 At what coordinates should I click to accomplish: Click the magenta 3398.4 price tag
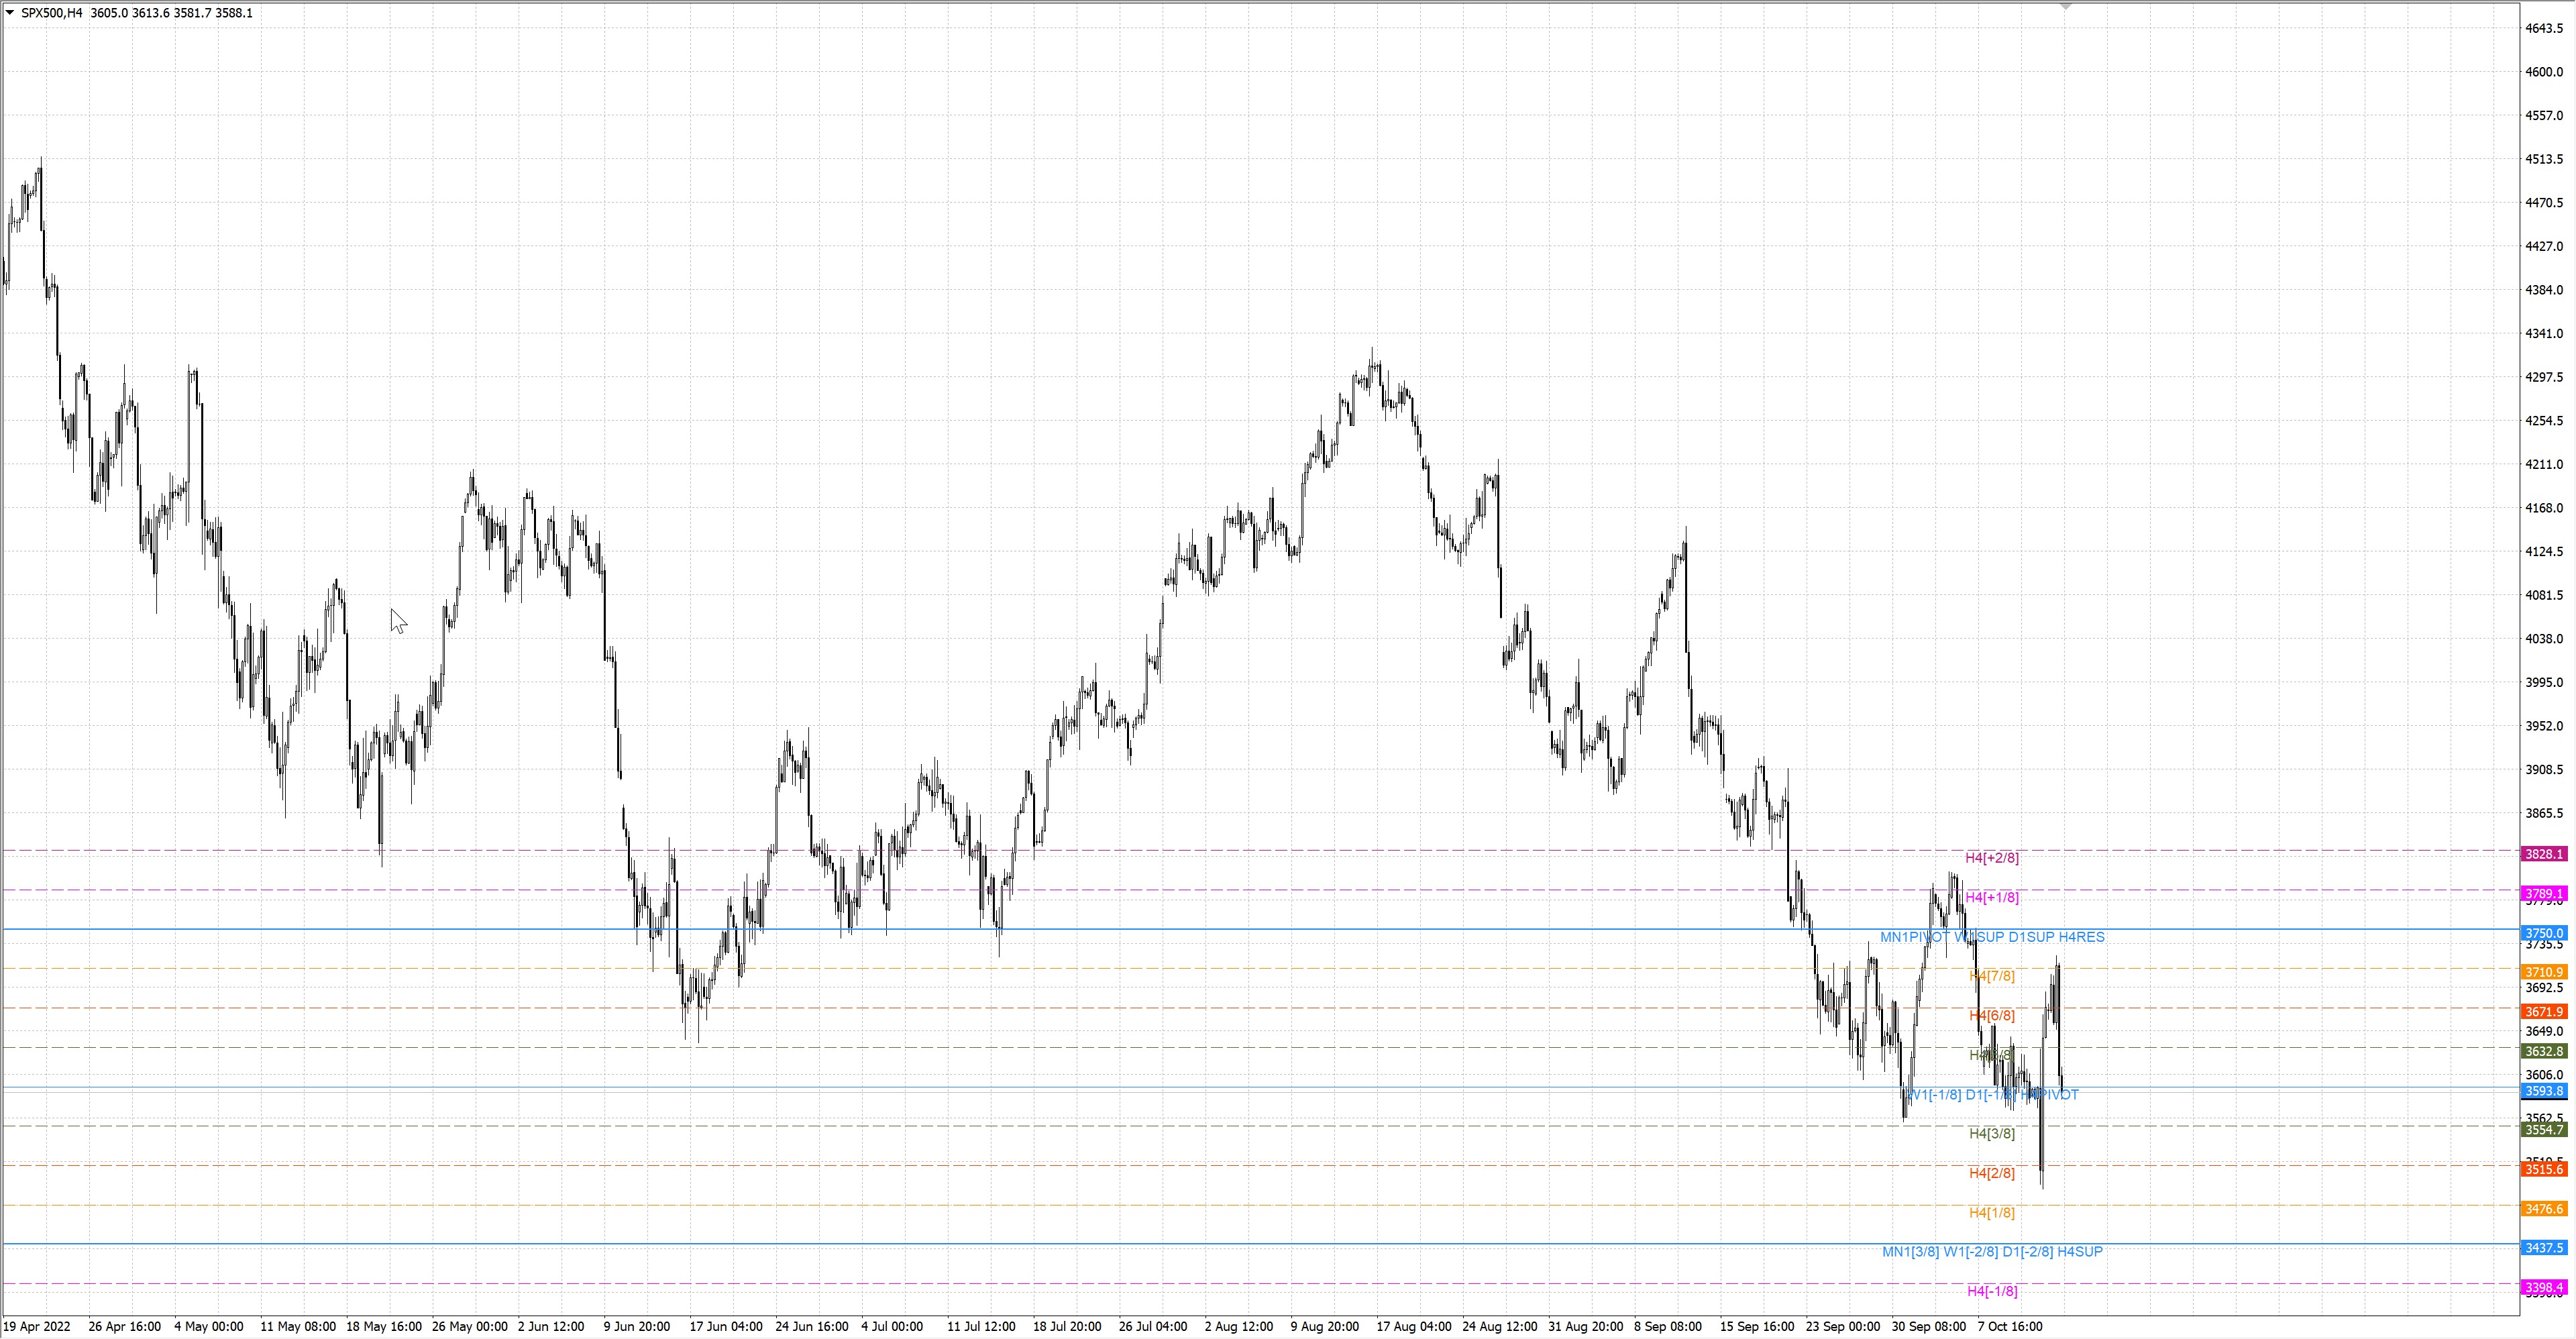(x=2544, y=1287)
